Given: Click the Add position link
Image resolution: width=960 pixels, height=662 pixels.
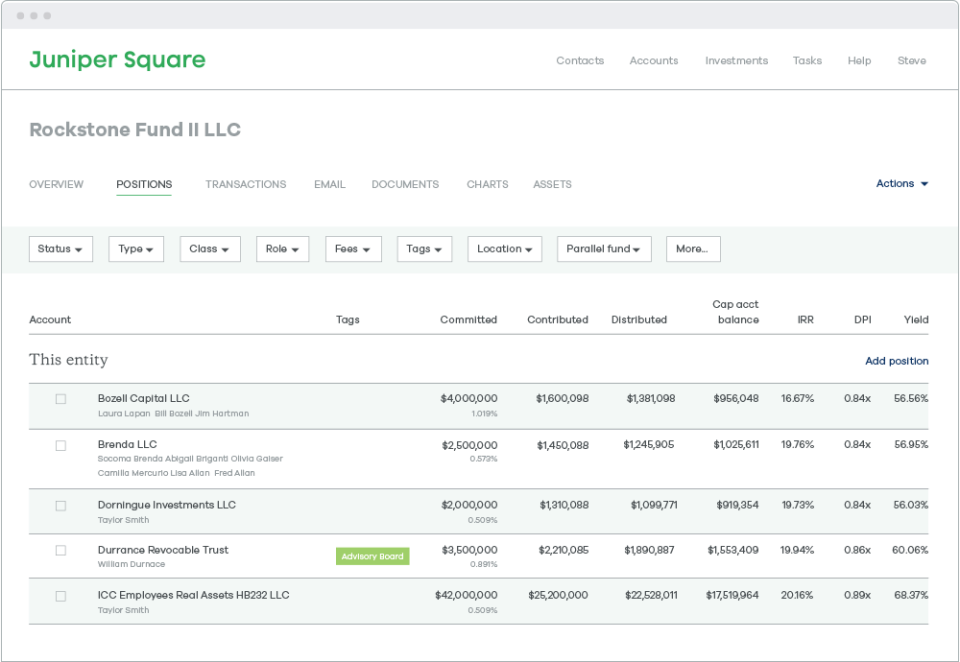Looking at the screenshot, I should 896,361.
